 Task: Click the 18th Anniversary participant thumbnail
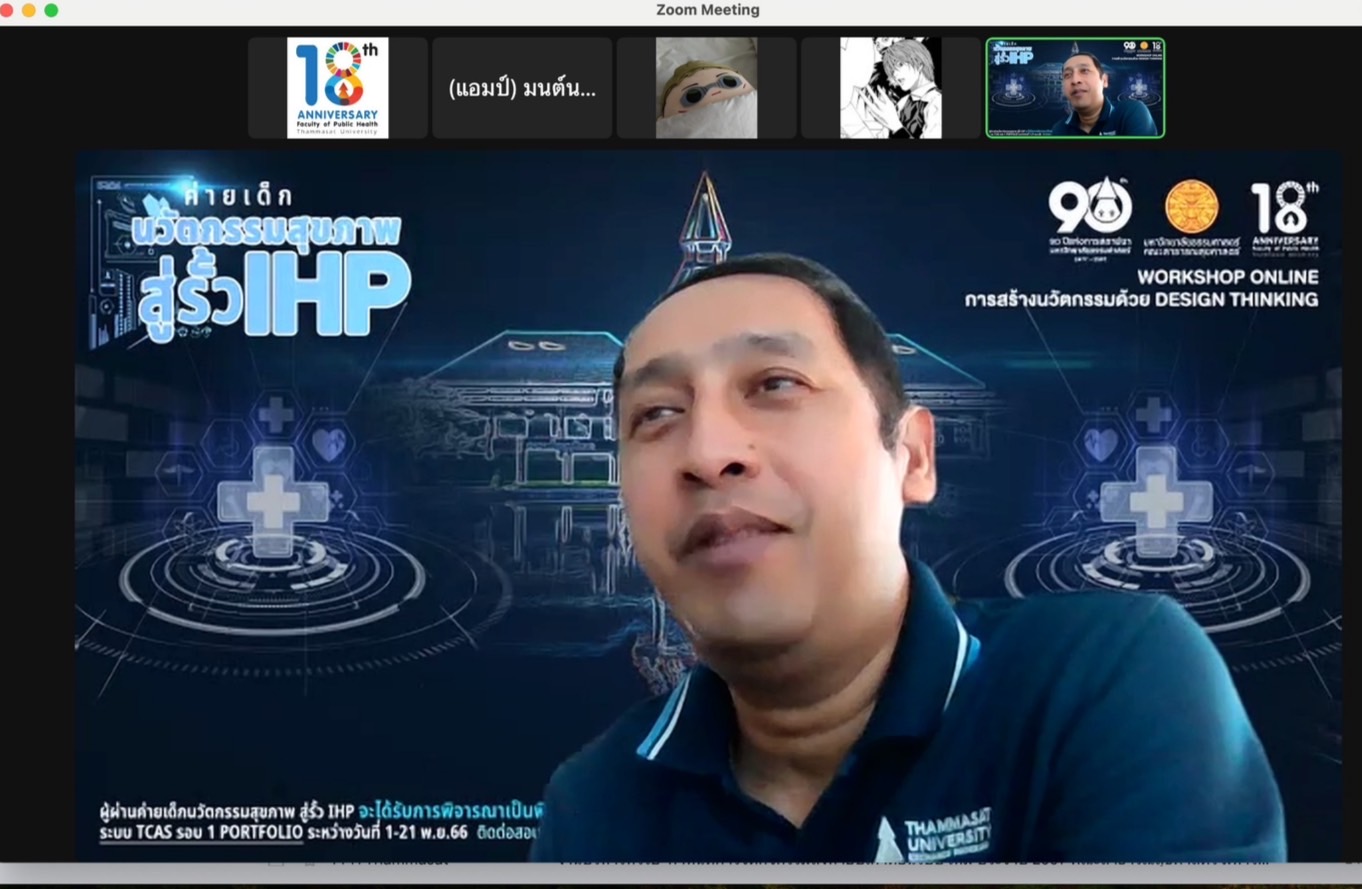click(x=337, y=88)
